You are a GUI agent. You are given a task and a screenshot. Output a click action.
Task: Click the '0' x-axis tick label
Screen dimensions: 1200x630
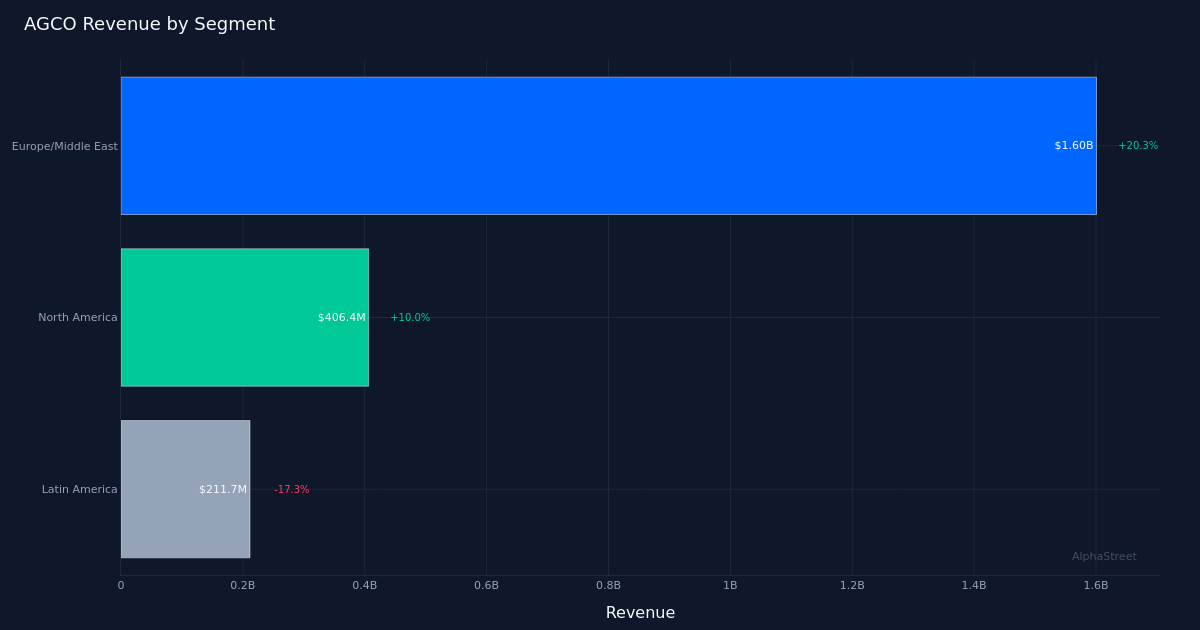pyautogui.click(x=121, y=586)
